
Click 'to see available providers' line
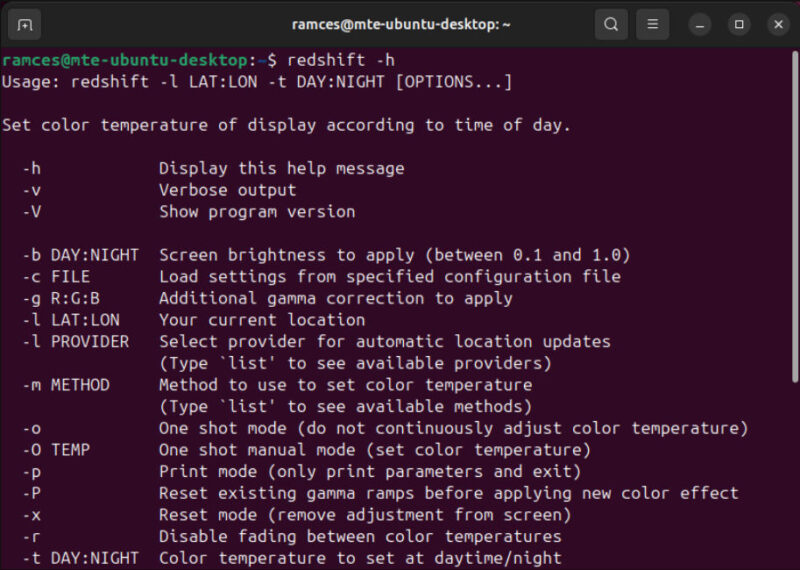355,363
